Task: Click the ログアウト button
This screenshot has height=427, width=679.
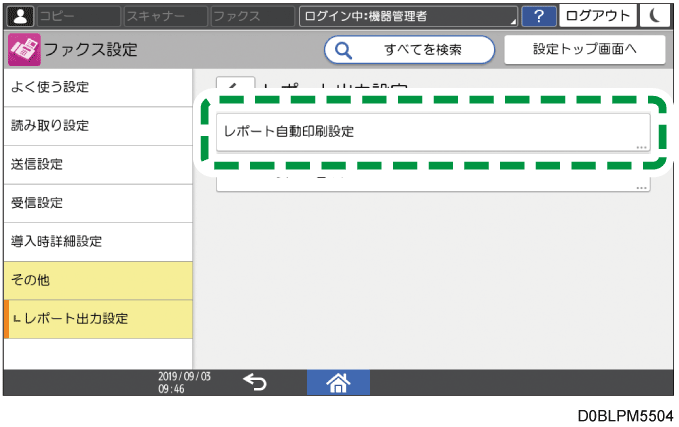Action: [598, 16]
